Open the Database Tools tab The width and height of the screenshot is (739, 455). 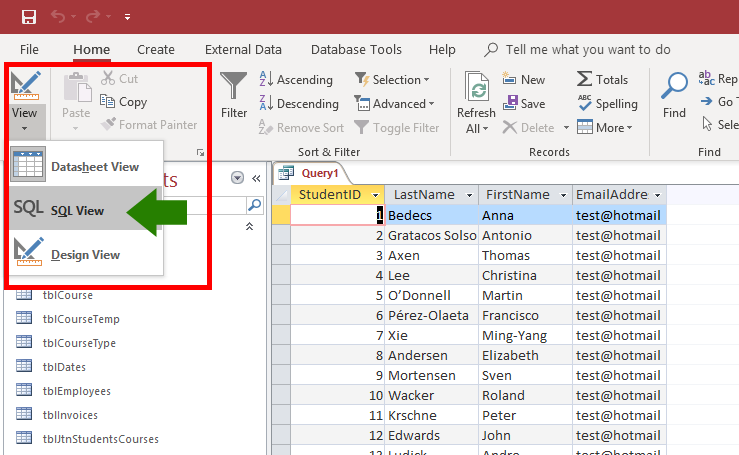pyautogui.click(x=356, y=50)
